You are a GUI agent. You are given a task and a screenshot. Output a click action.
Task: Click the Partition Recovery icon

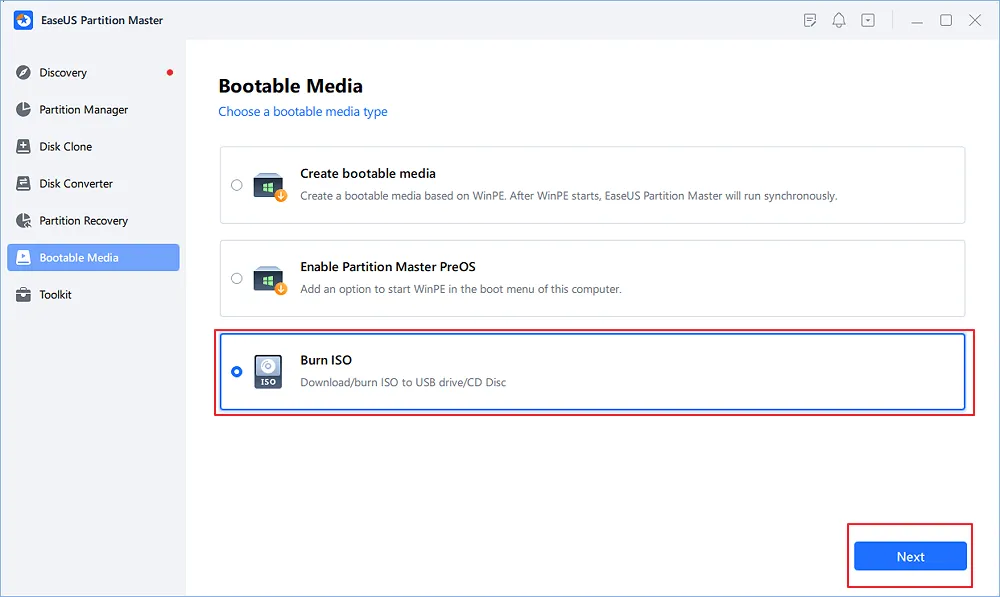(25, 220)
